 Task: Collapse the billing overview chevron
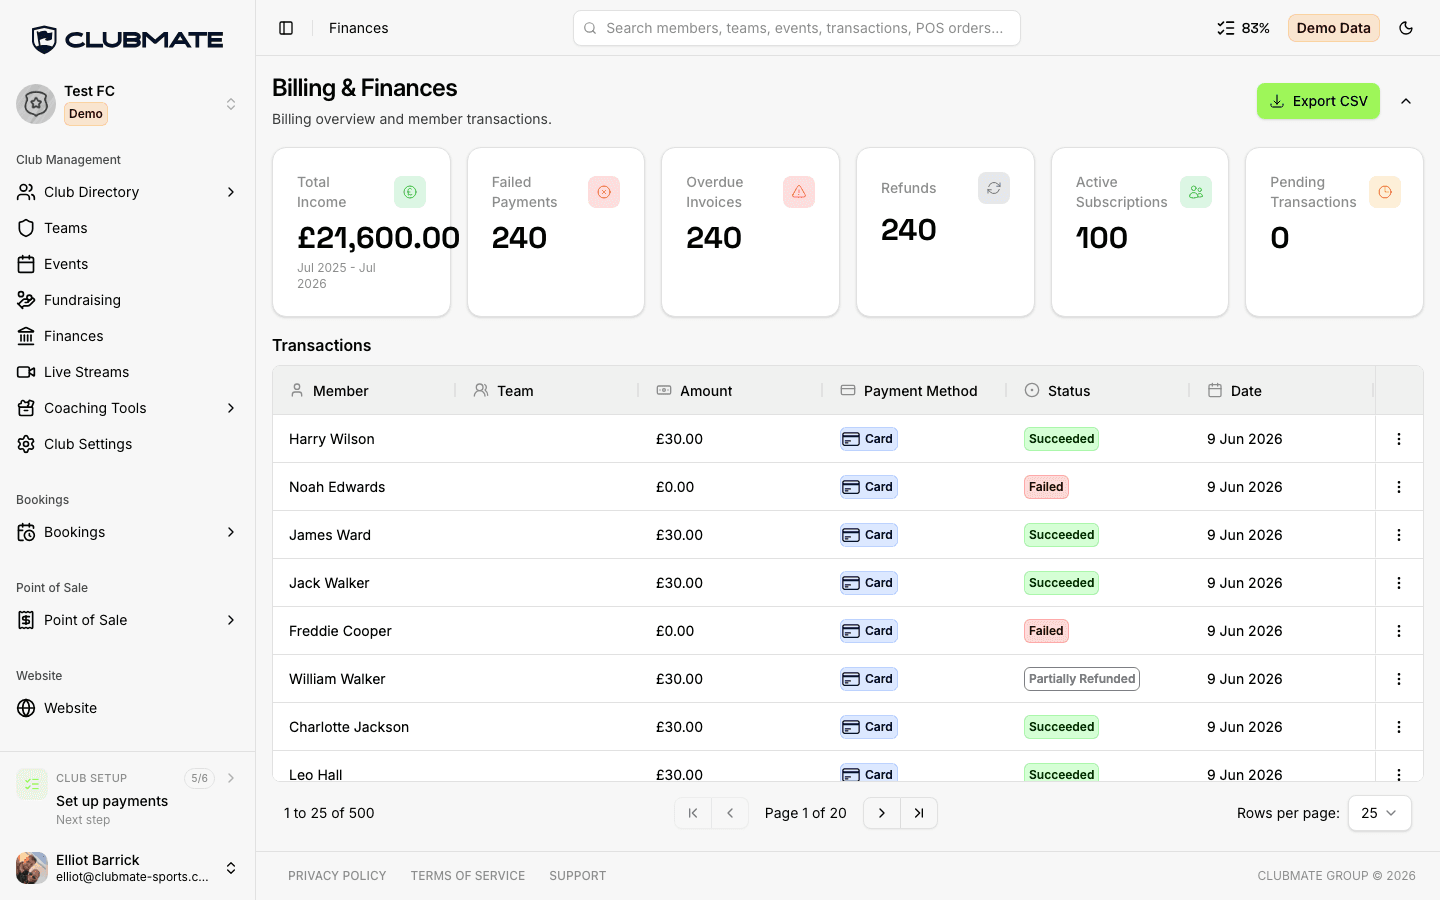(1406, 101)
